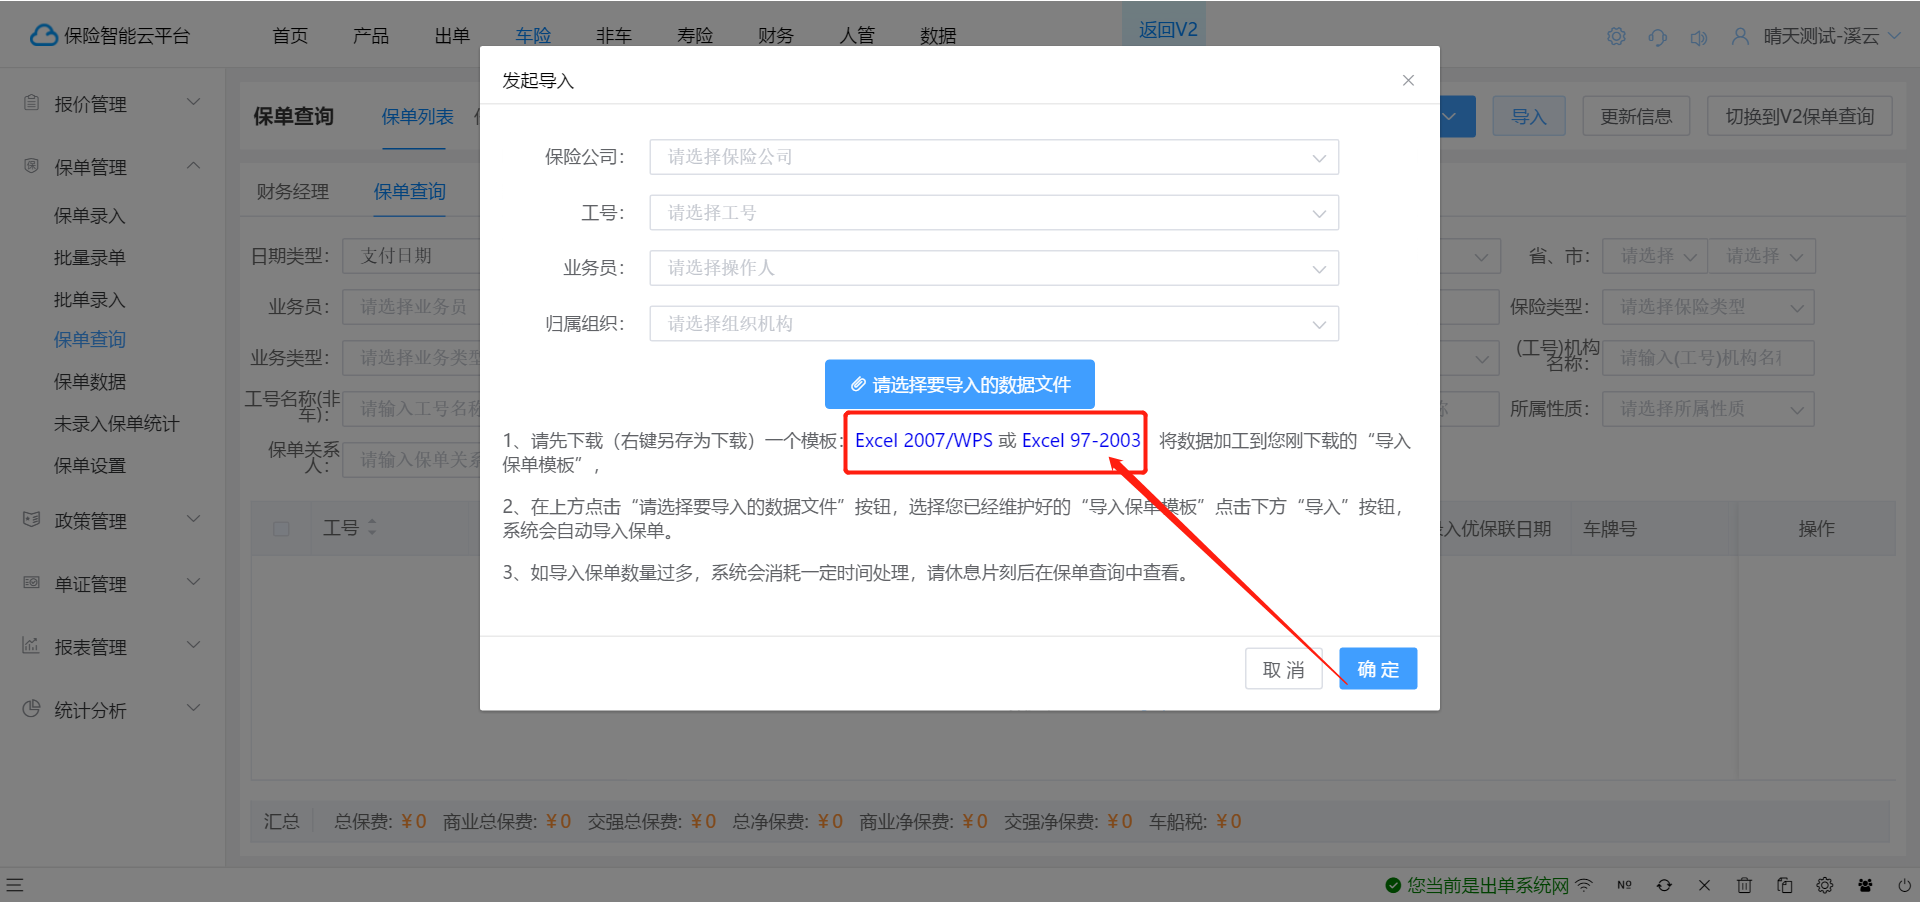Click the trash icon in bottom bar
This screenshot has width=1920, height=902.
1744,885
